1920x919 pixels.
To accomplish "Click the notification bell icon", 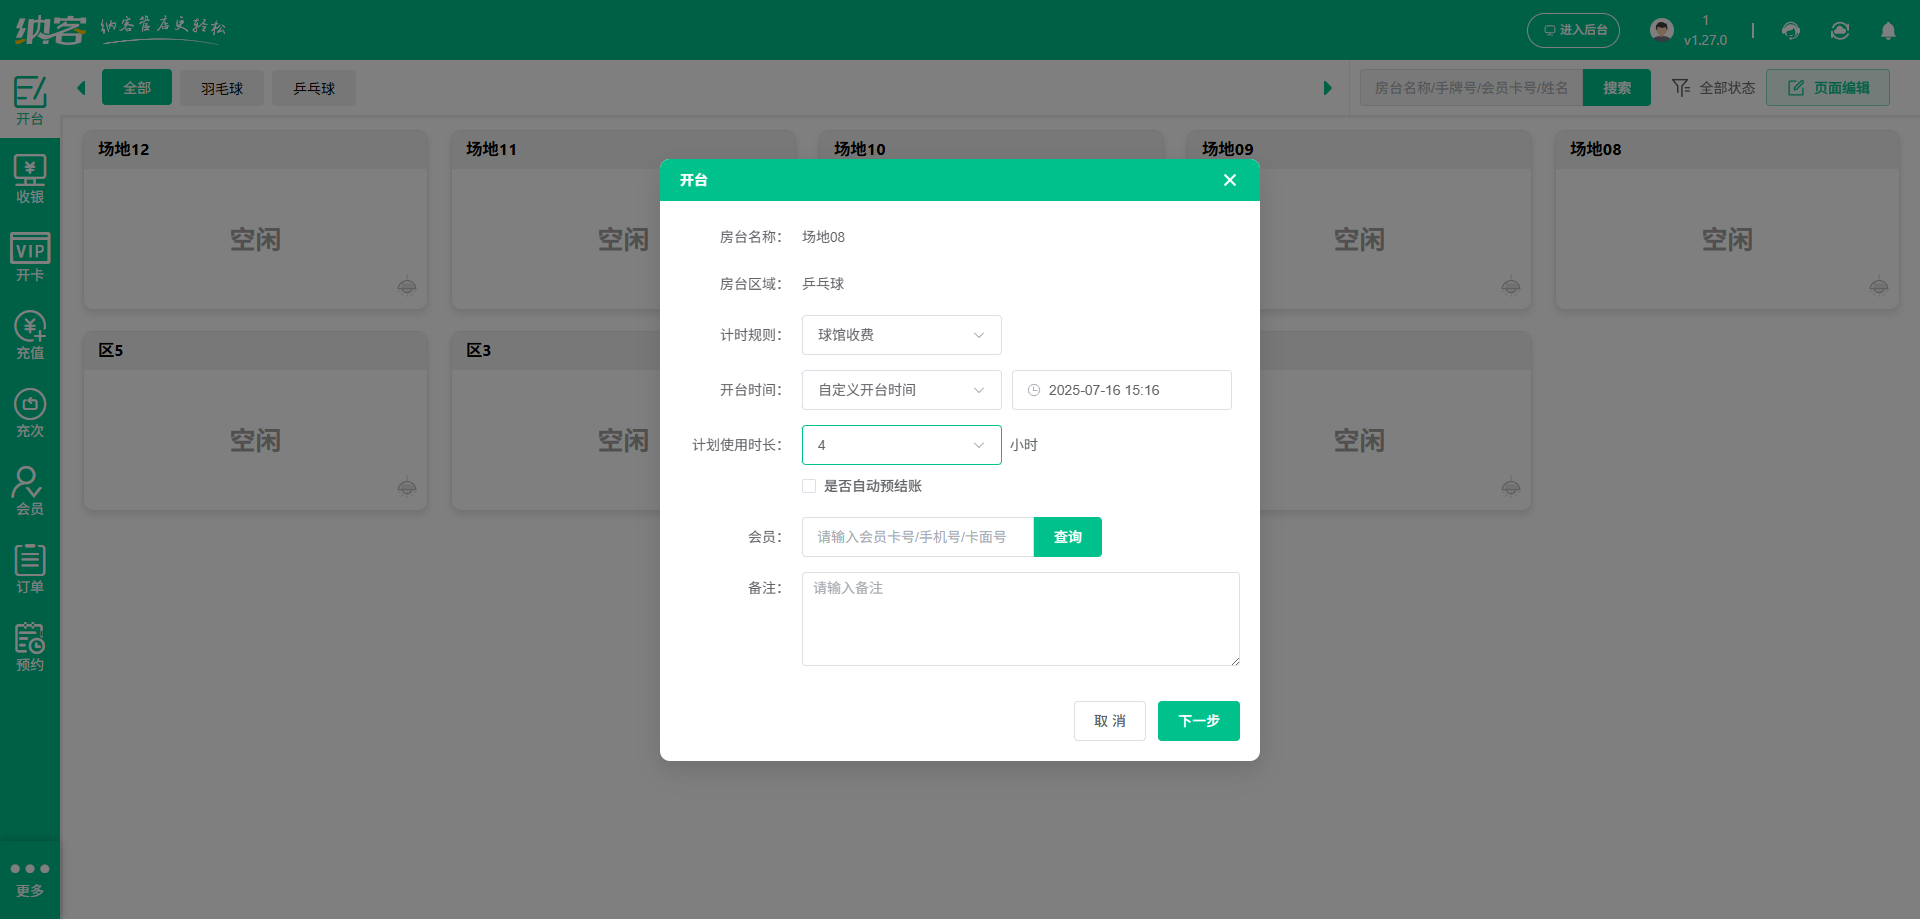I will pos(1889,31).
